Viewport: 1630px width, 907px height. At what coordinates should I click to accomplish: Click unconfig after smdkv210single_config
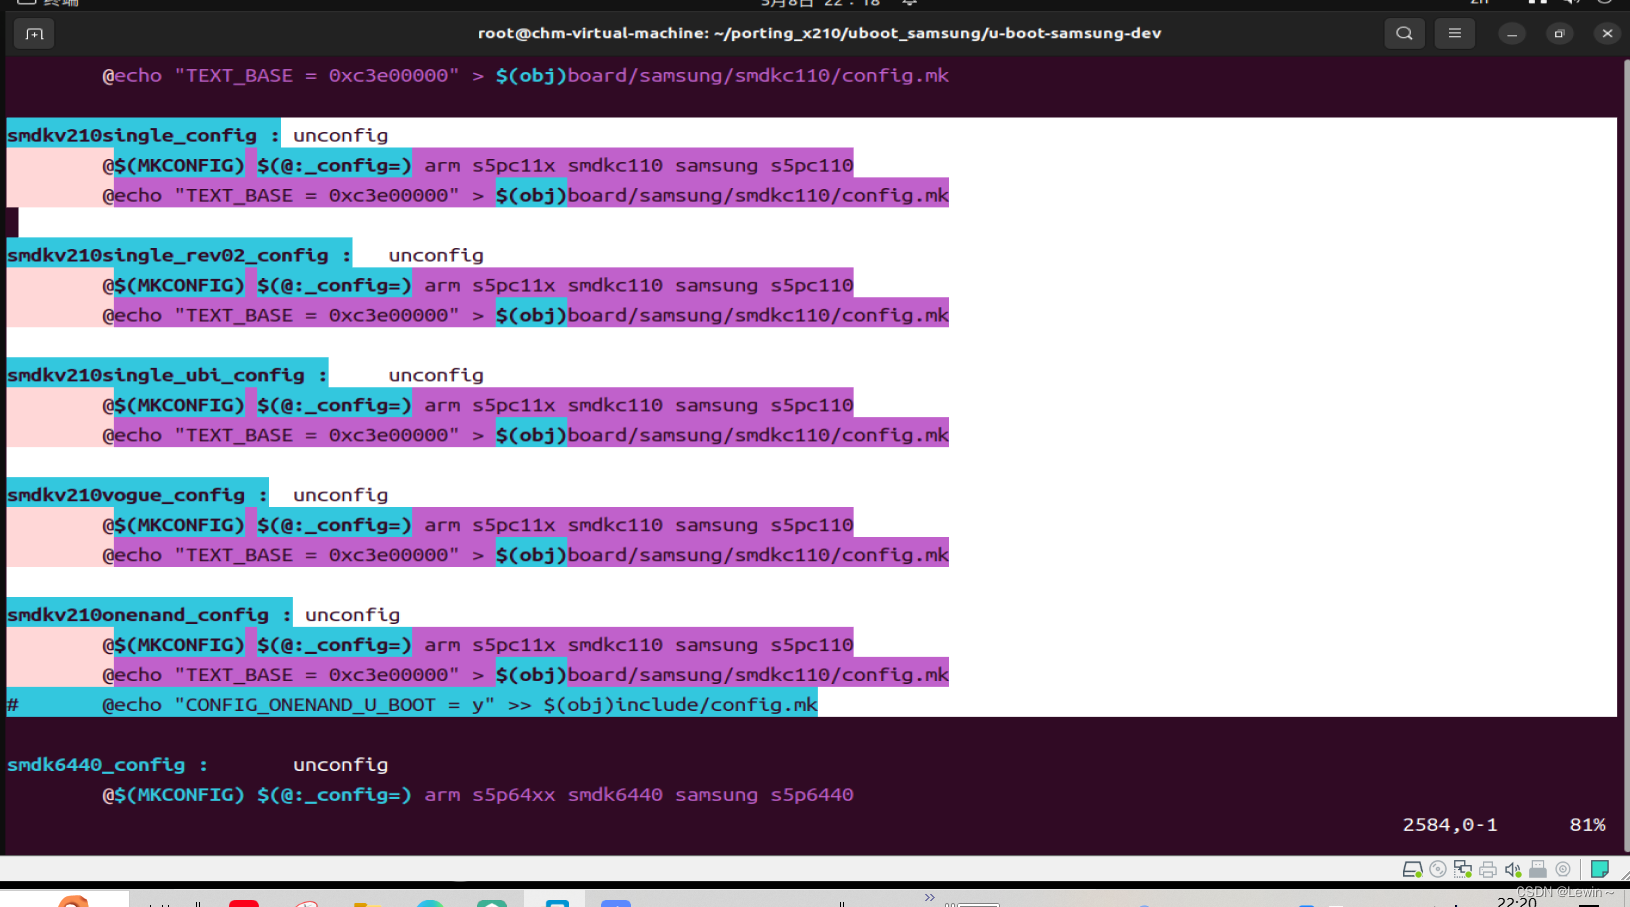pos(341,135)
